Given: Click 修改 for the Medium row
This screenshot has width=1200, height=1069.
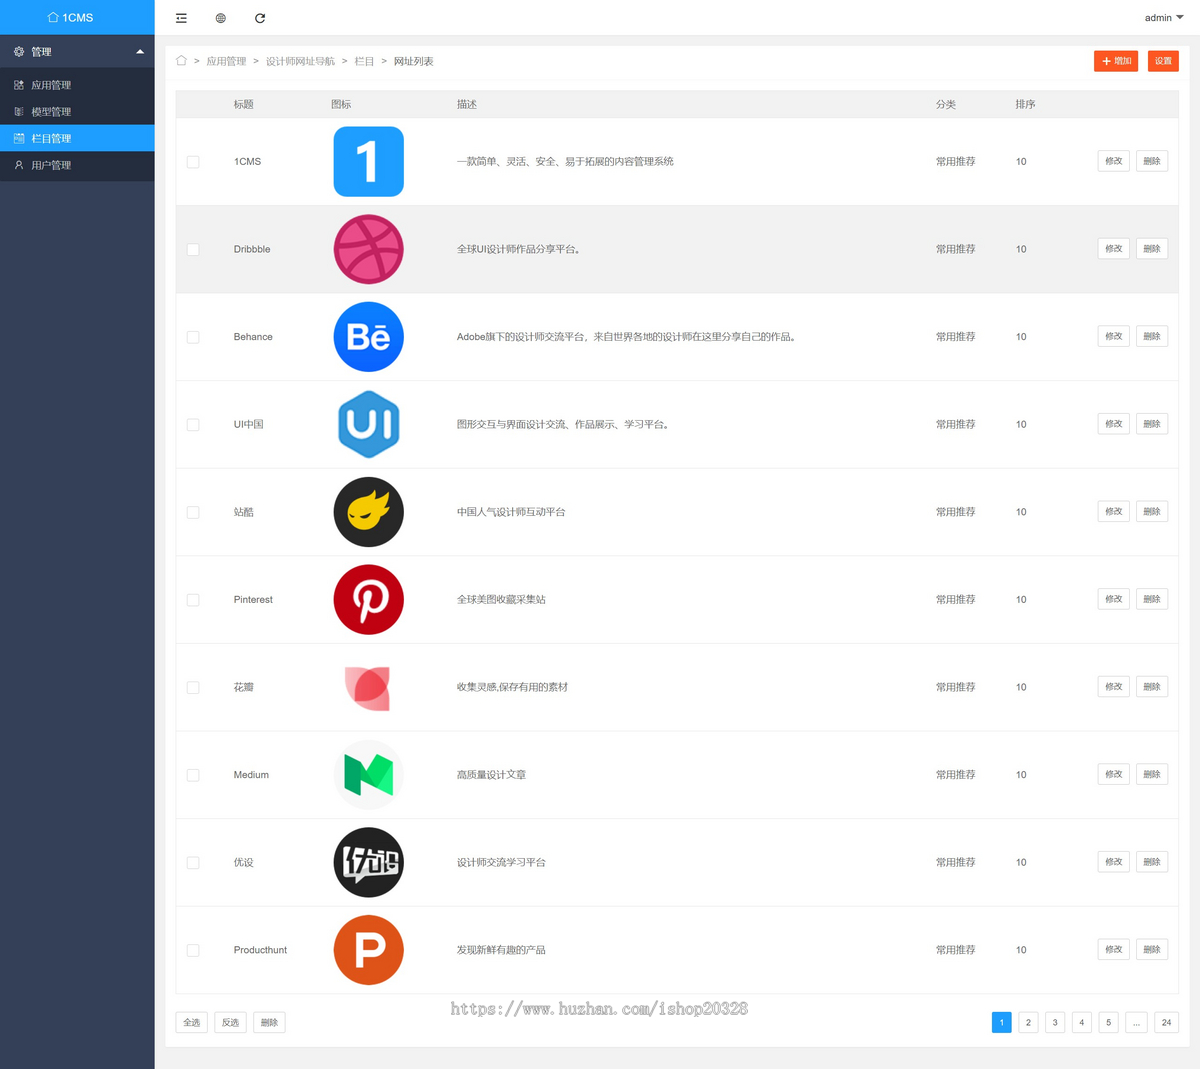Looking at the screenshot, I should [1113, 774].
